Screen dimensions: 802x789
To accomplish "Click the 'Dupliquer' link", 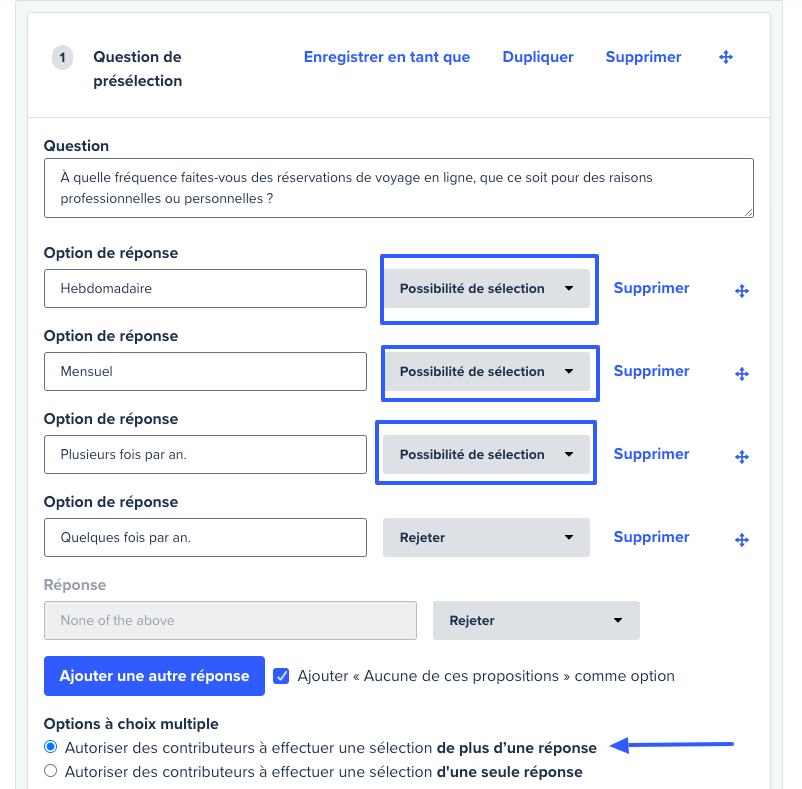I will pos(538,57).
